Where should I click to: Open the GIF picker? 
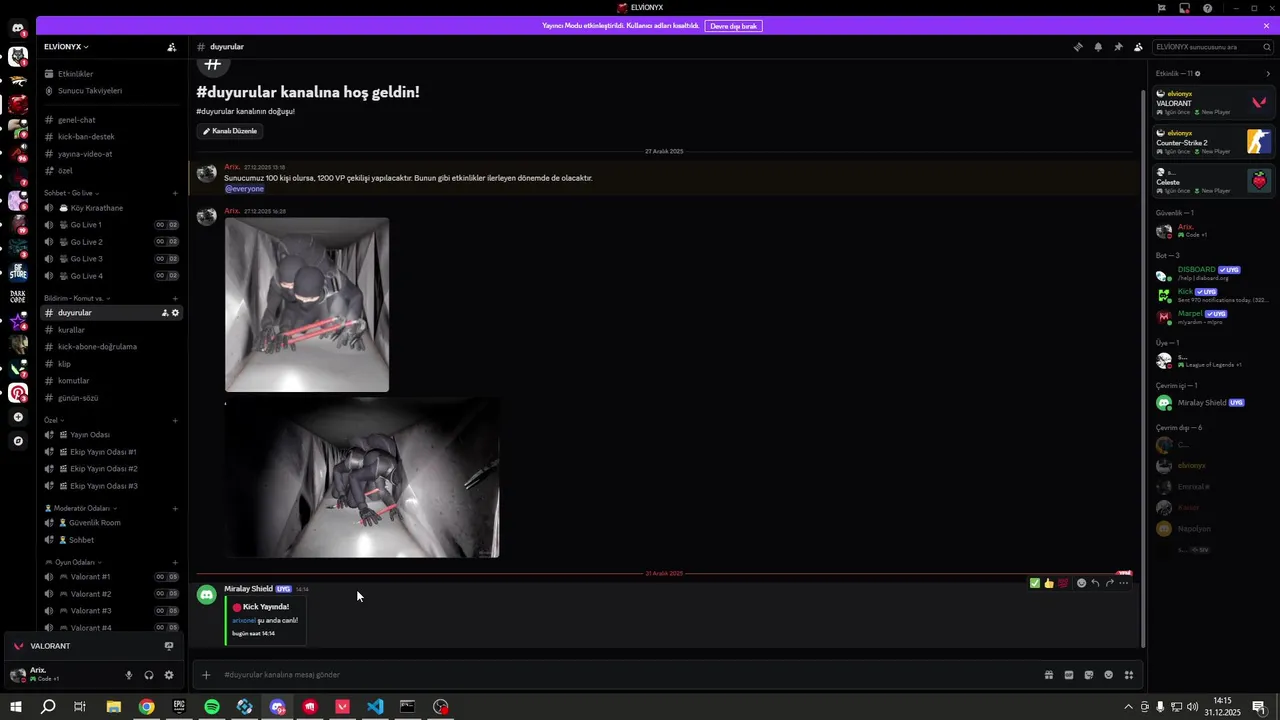coord(1068,675)
